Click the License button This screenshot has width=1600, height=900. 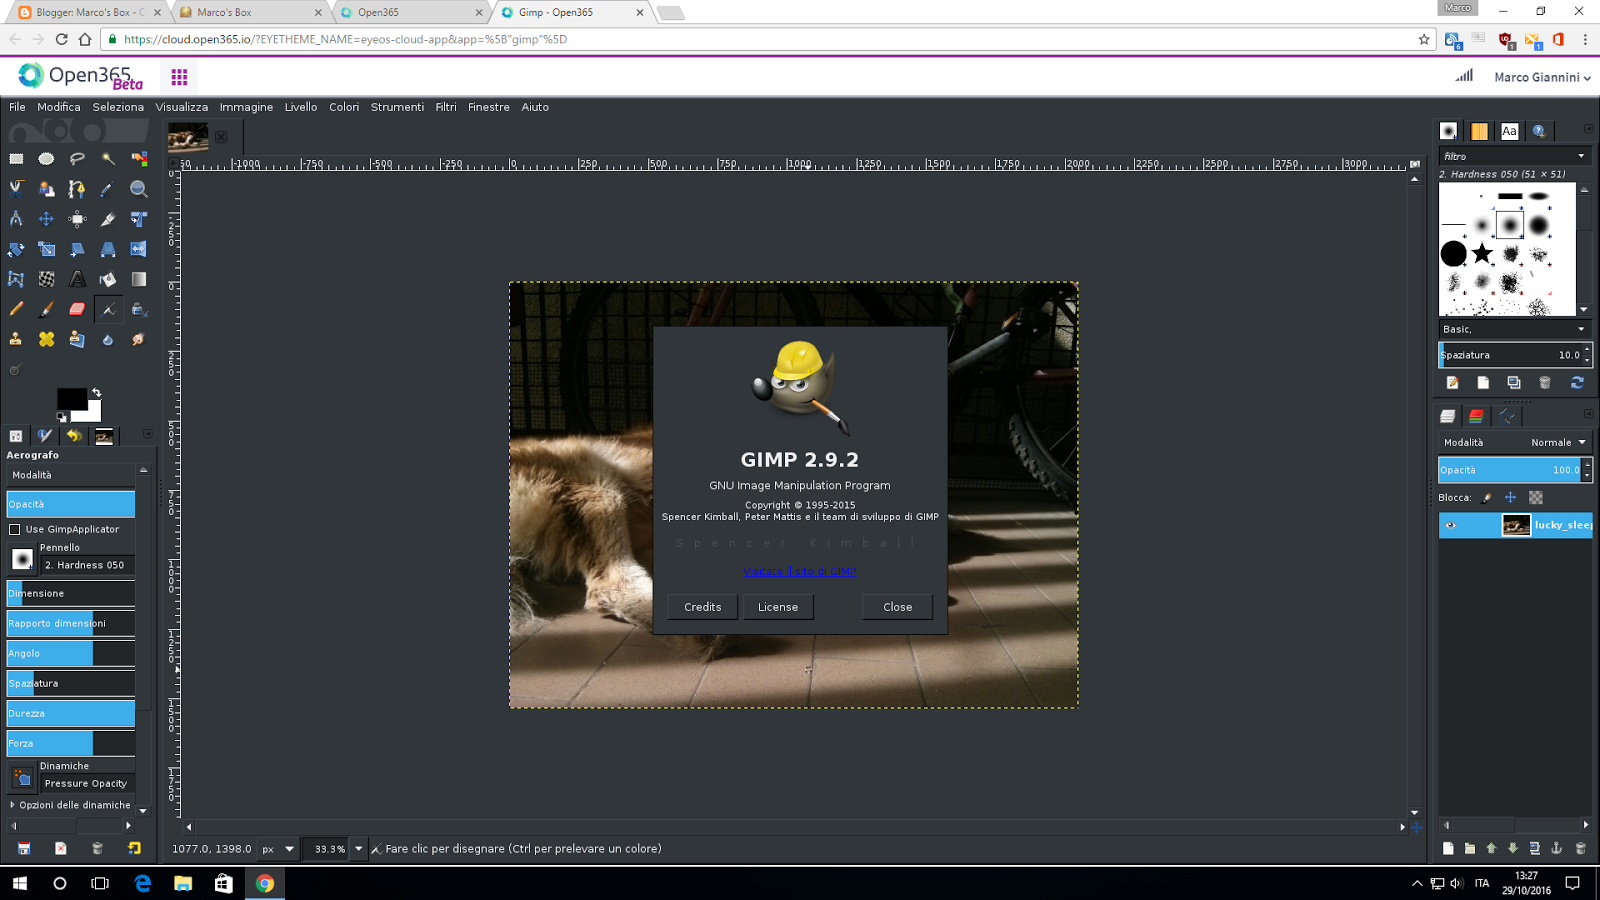pyautogui.click(x=778, y=607)
